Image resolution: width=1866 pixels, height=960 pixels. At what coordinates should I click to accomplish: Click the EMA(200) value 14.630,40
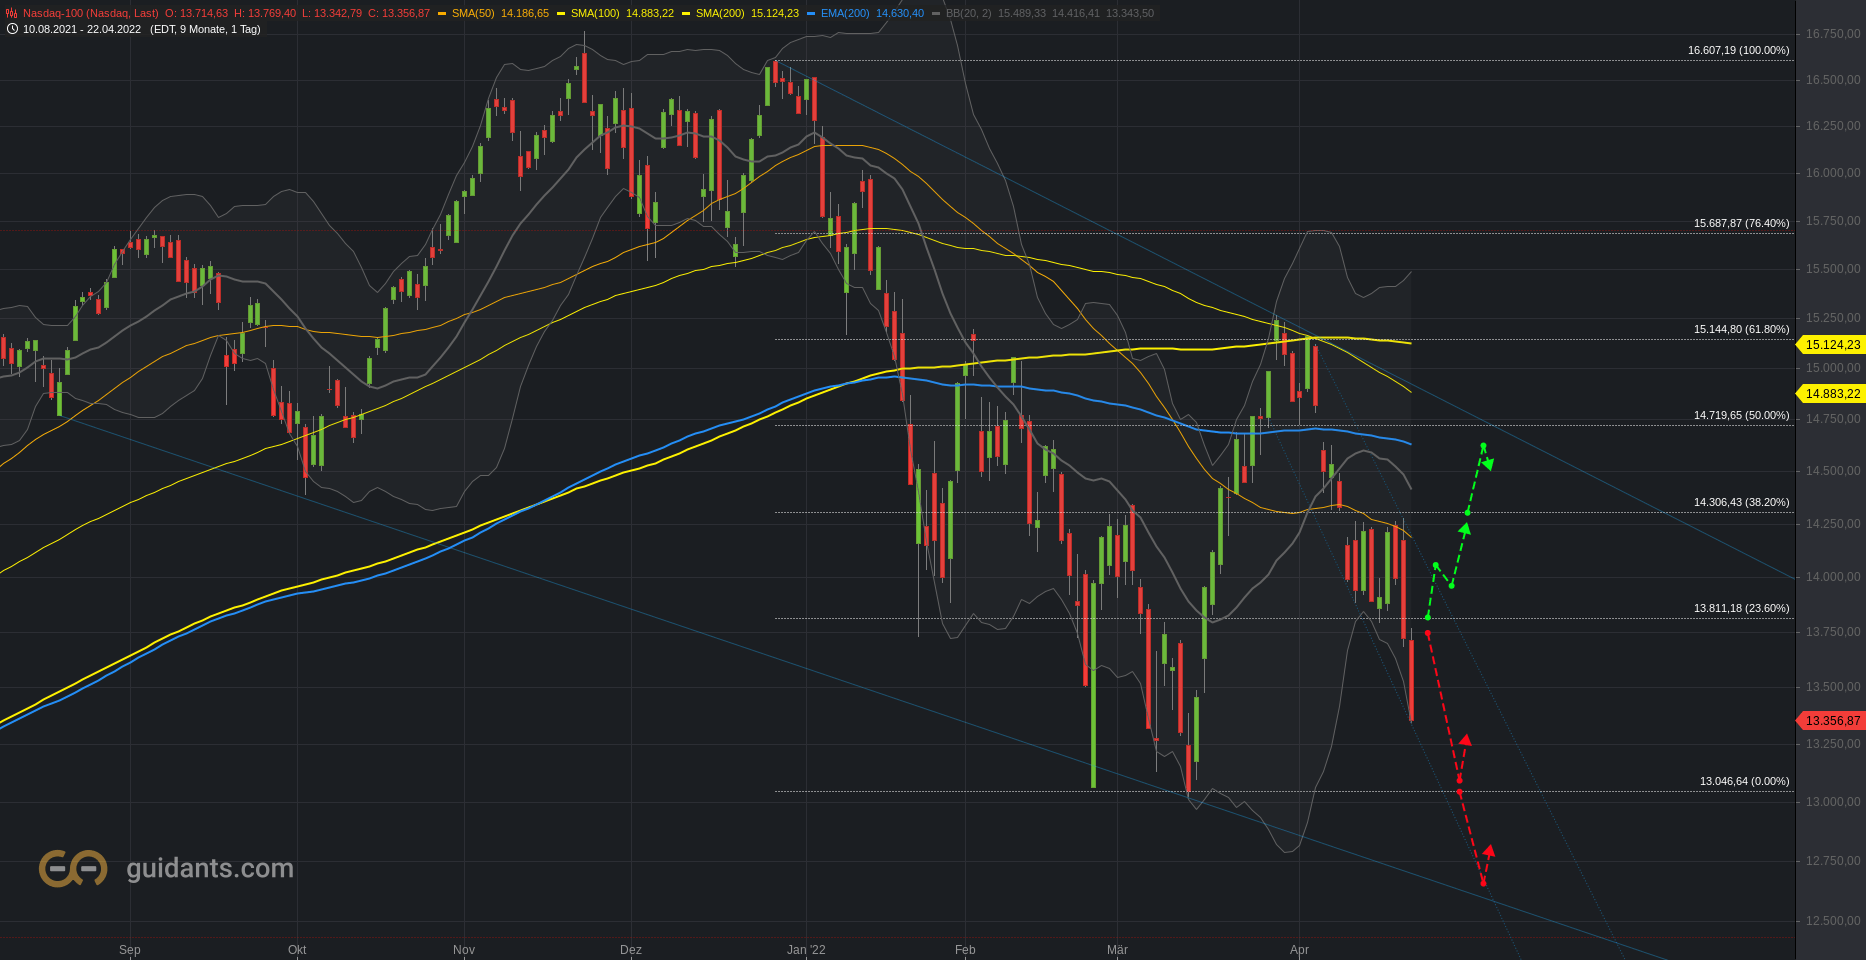tap(900, 14)
